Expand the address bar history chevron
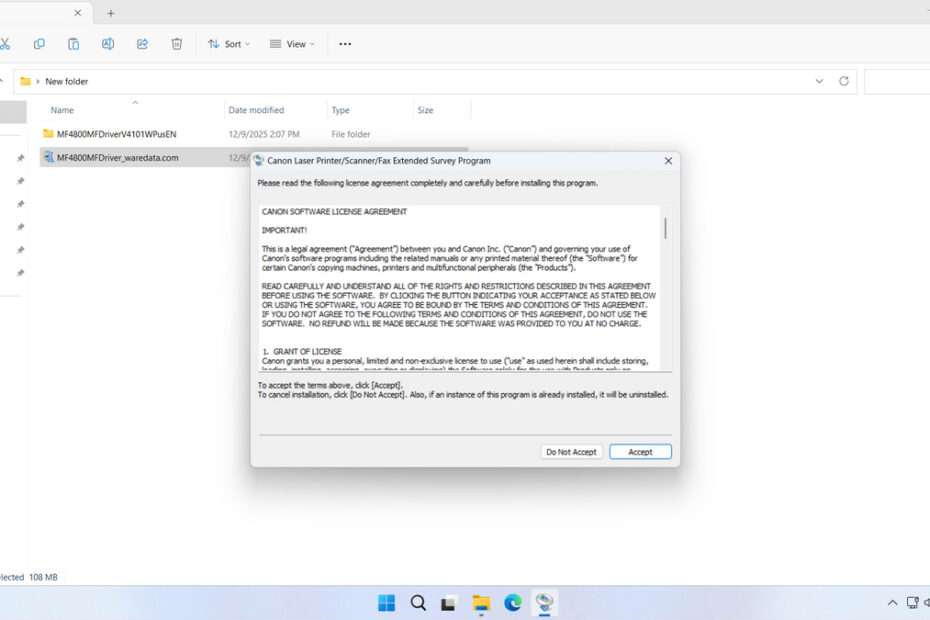 click(x=819, y=81)
